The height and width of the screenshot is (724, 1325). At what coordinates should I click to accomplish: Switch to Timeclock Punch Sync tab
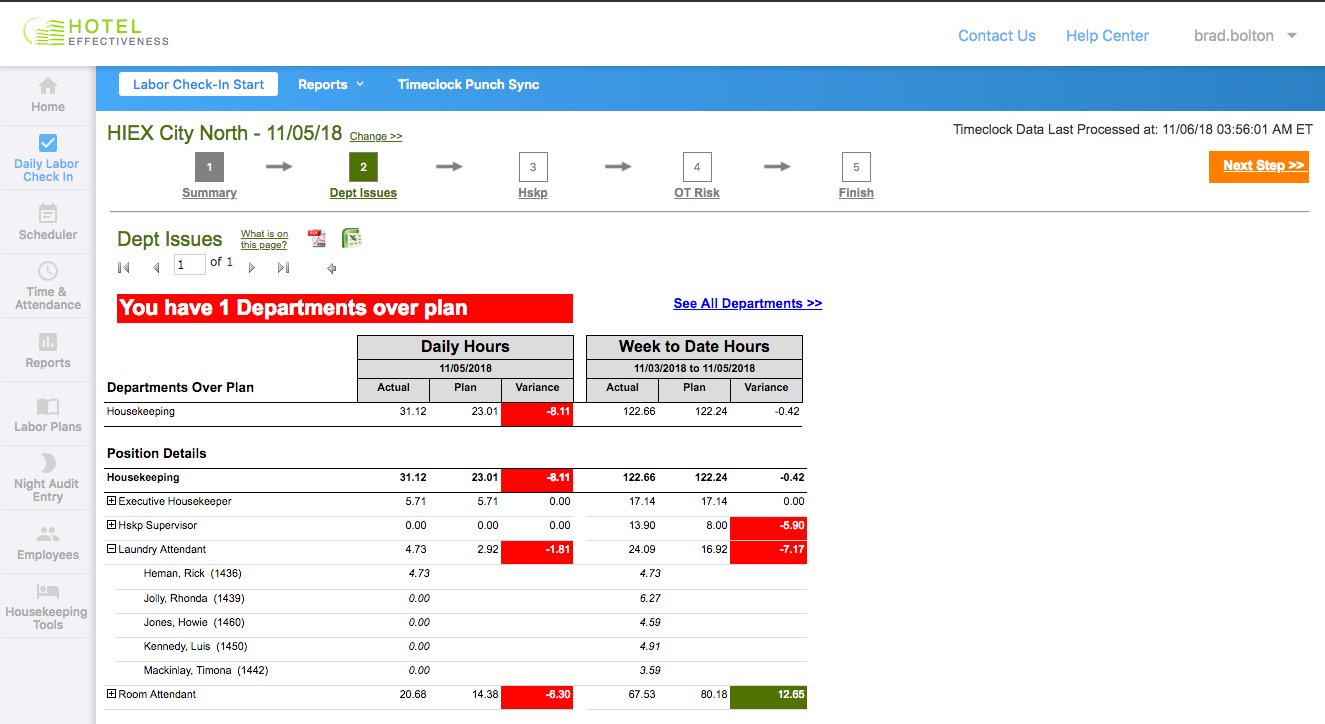click(468, 85)
